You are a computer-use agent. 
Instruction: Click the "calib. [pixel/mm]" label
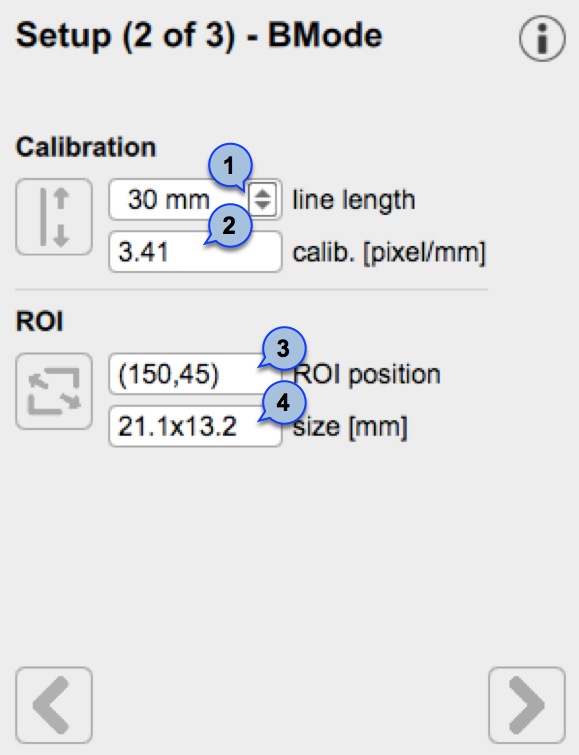click(389, 252)
